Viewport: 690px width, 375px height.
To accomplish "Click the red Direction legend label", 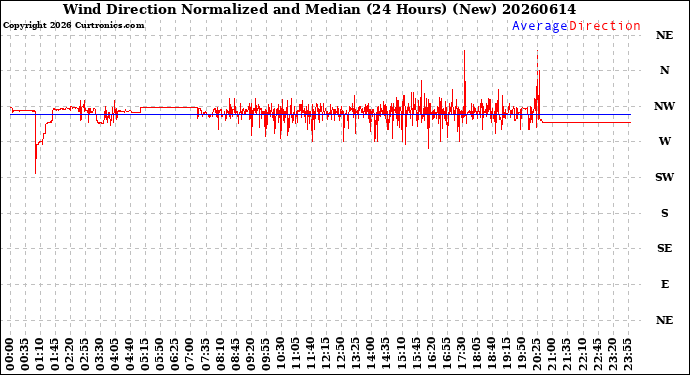I will tap(605, 26).
